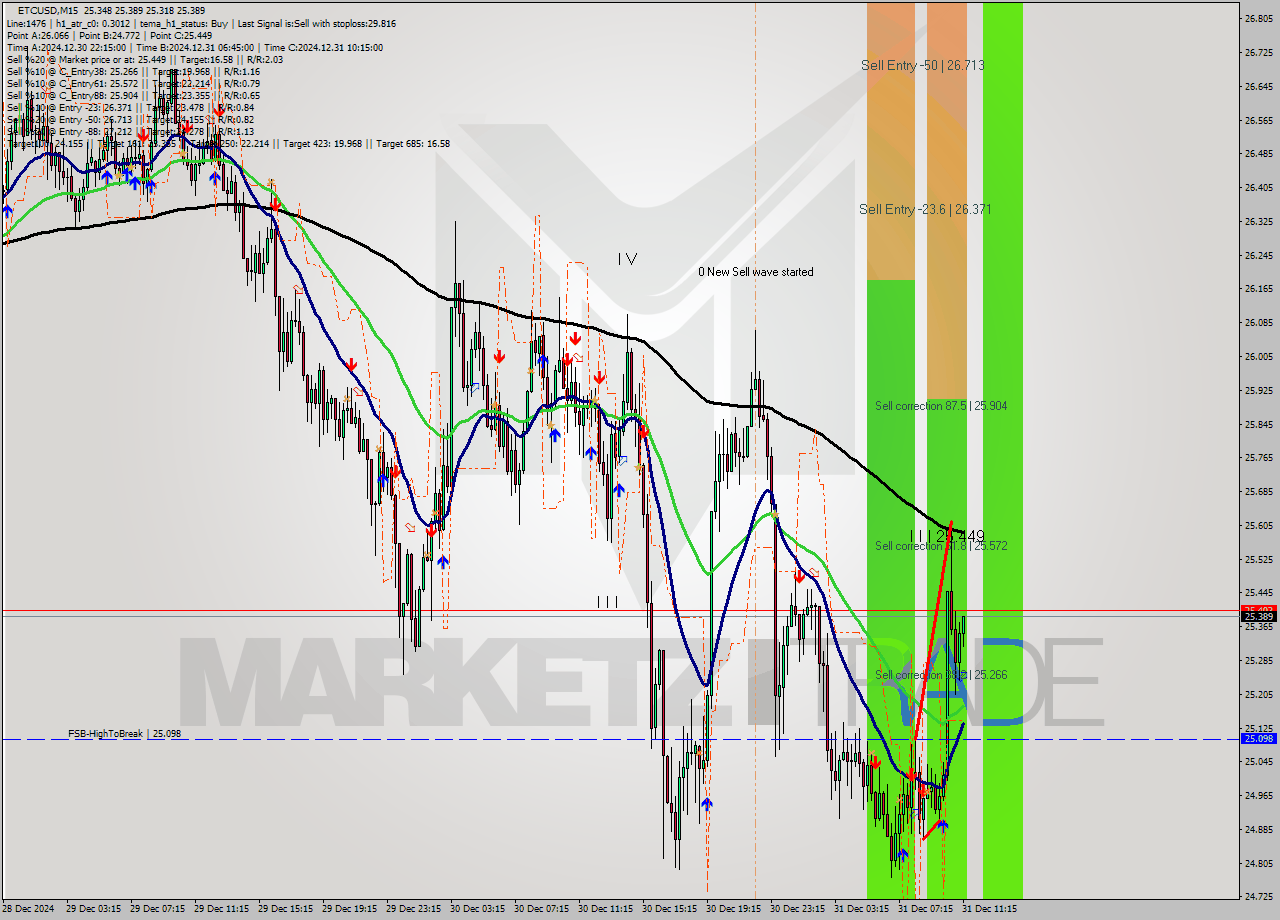Click 24.805 on the price axis
The width and height of the screenshot is (1280, 920).
point(1258,863)
